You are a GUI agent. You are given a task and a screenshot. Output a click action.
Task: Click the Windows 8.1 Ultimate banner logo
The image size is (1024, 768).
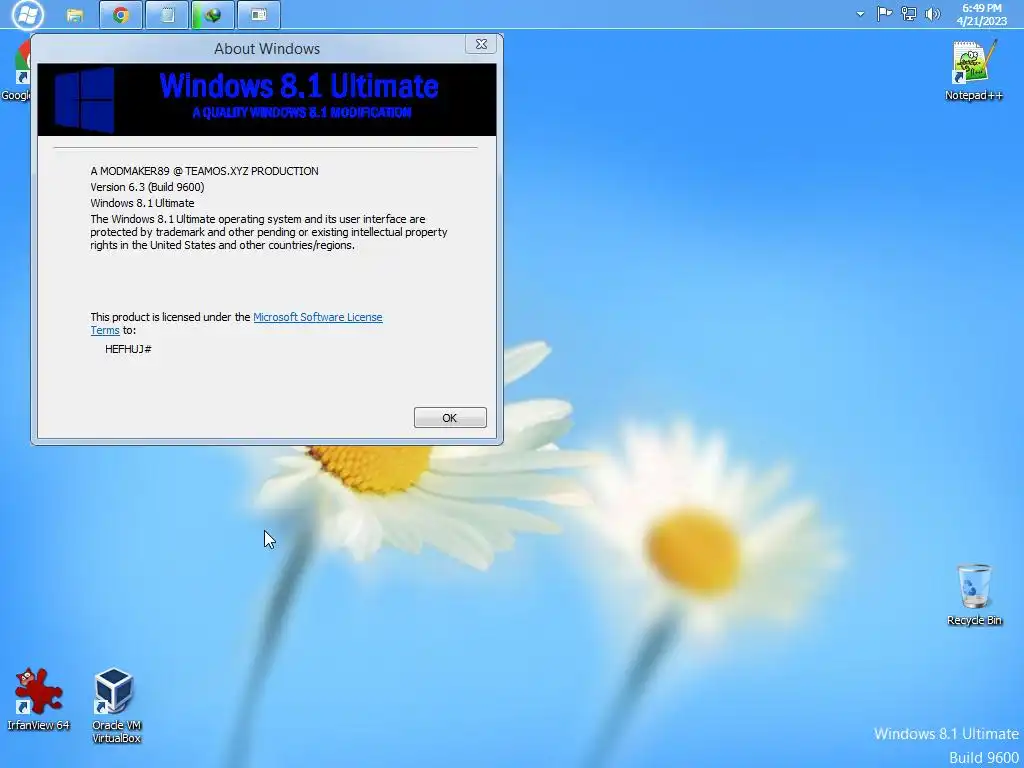84,100
